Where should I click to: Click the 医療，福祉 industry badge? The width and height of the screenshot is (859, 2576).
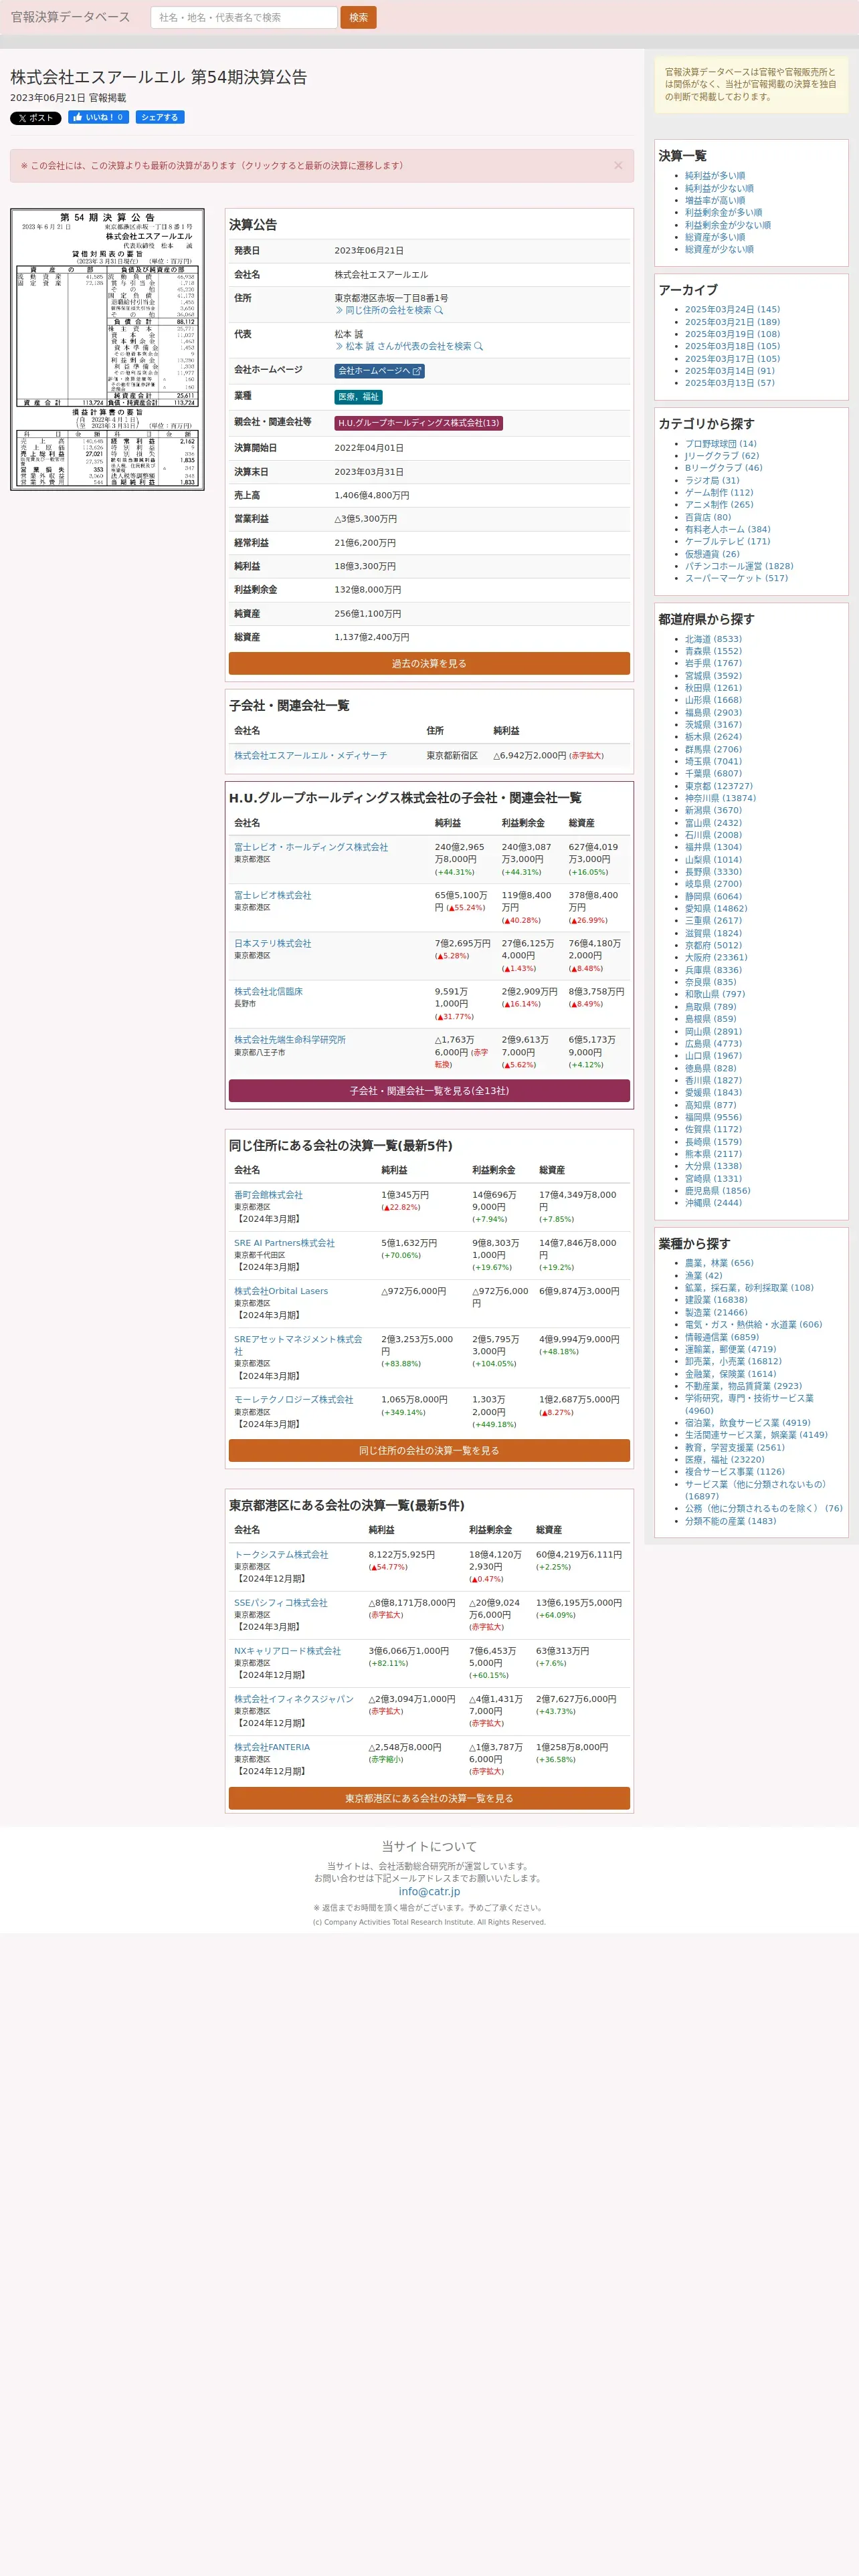point(358,397)
